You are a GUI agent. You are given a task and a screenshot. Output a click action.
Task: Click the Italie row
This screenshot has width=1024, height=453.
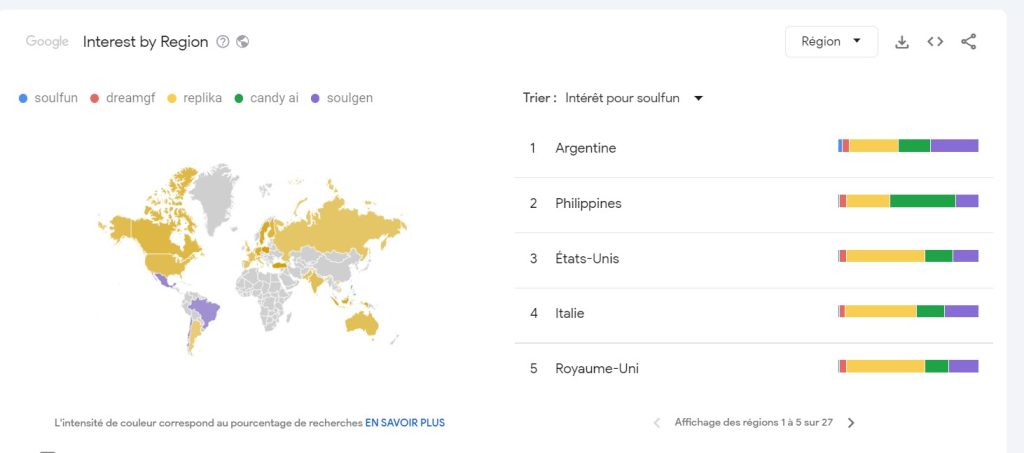pyautogui.click(x=754, y=313)
